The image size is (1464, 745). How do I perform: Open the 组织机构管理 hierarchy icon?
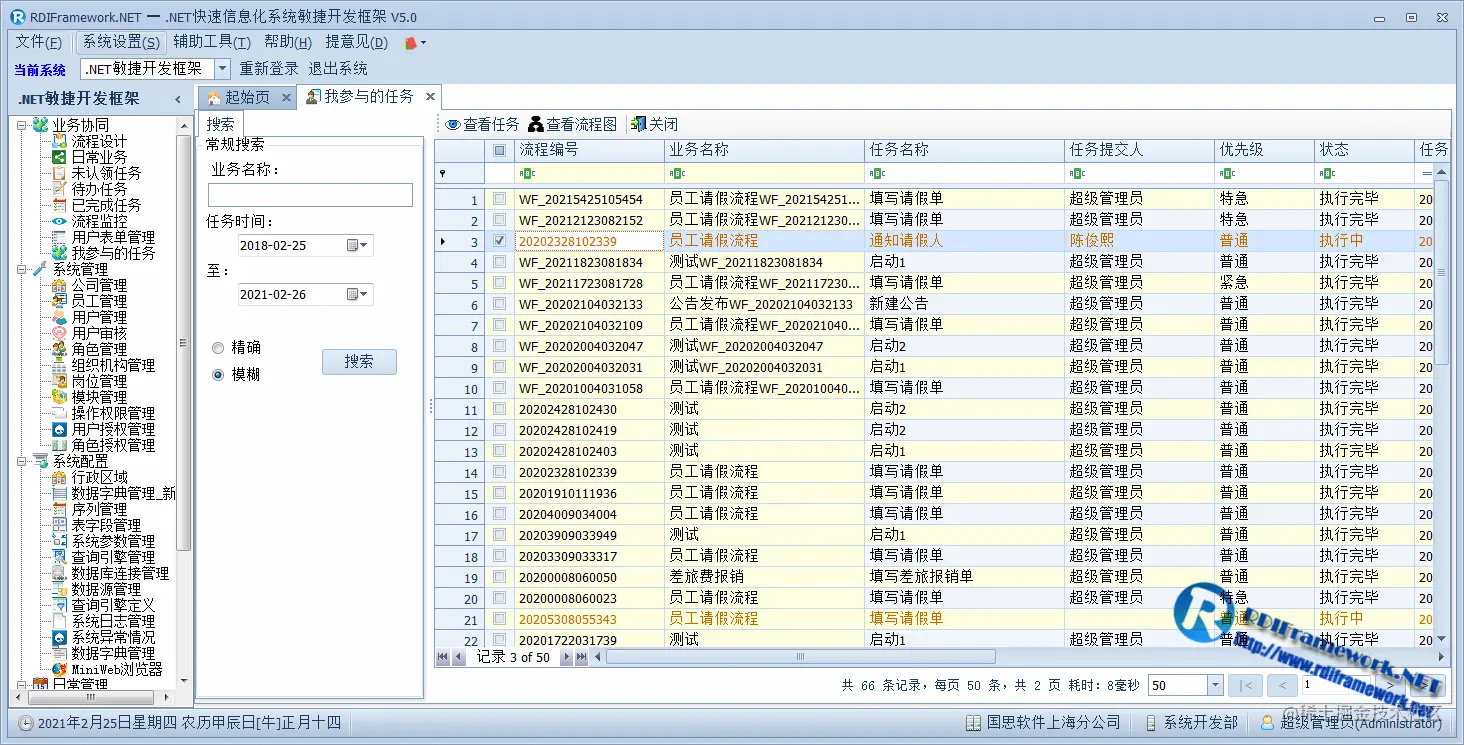(60, 365)
